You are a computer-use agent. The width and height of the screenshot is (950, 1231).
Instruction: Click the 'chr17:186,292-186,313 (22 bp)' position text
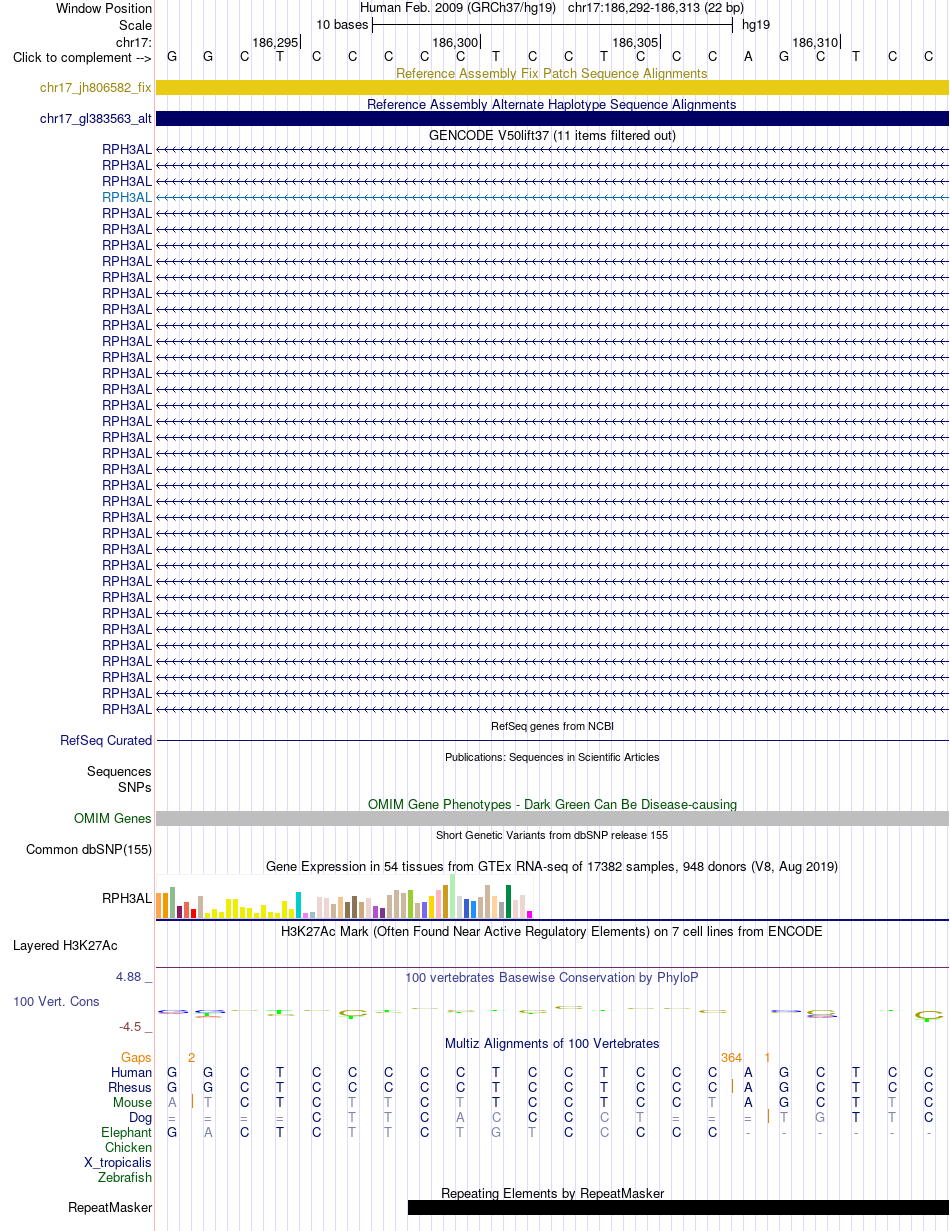[656, 8]
